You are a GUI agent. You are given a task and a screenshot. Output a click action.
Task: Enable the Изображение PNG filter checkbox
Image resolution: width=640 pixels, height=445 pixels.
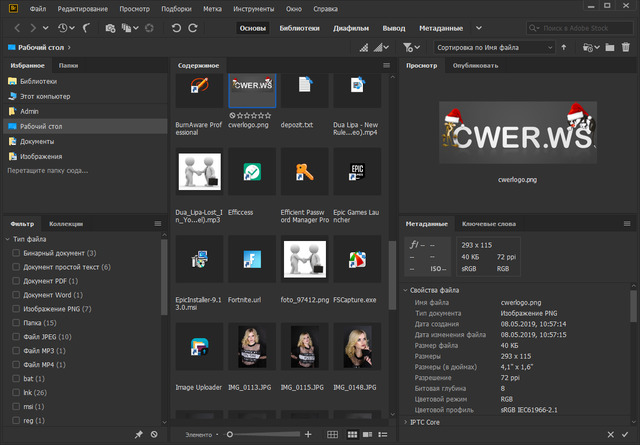[16, 309]
